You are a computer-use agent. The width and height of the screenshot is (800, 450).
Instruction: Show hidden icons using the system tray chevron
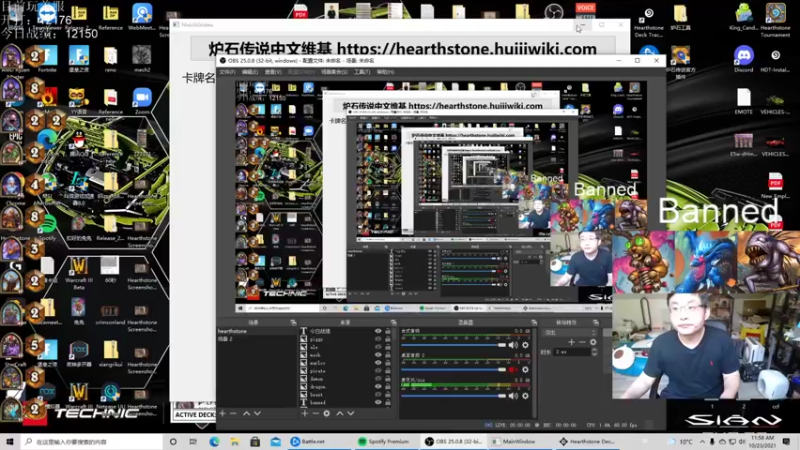[x=703, y=441]
